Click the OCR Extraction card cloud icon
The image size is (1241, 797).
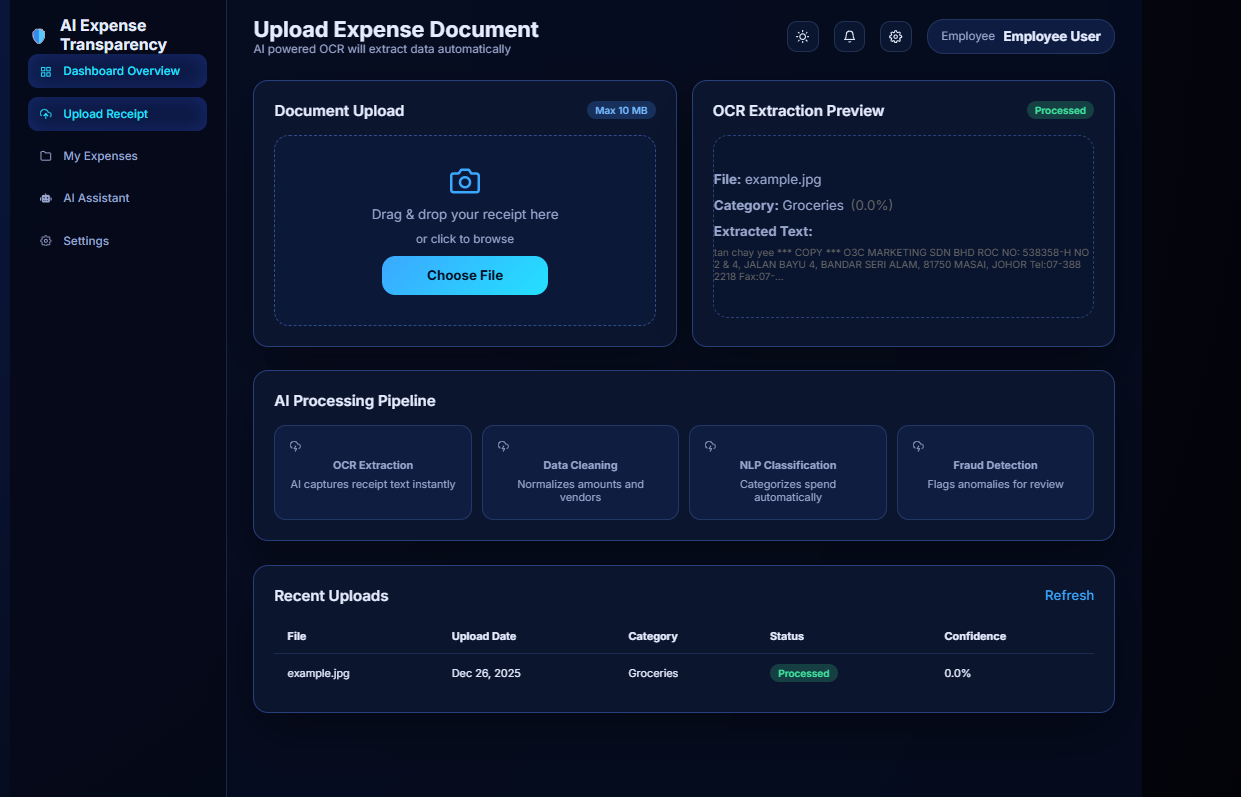295,446
